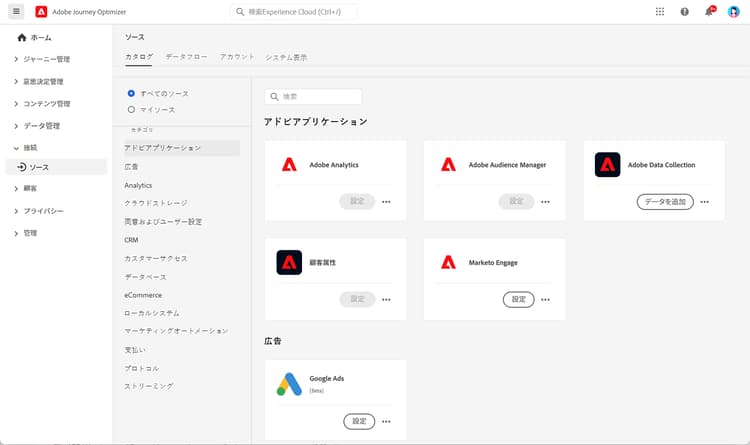Open the notifications bell

click(709, 11)
